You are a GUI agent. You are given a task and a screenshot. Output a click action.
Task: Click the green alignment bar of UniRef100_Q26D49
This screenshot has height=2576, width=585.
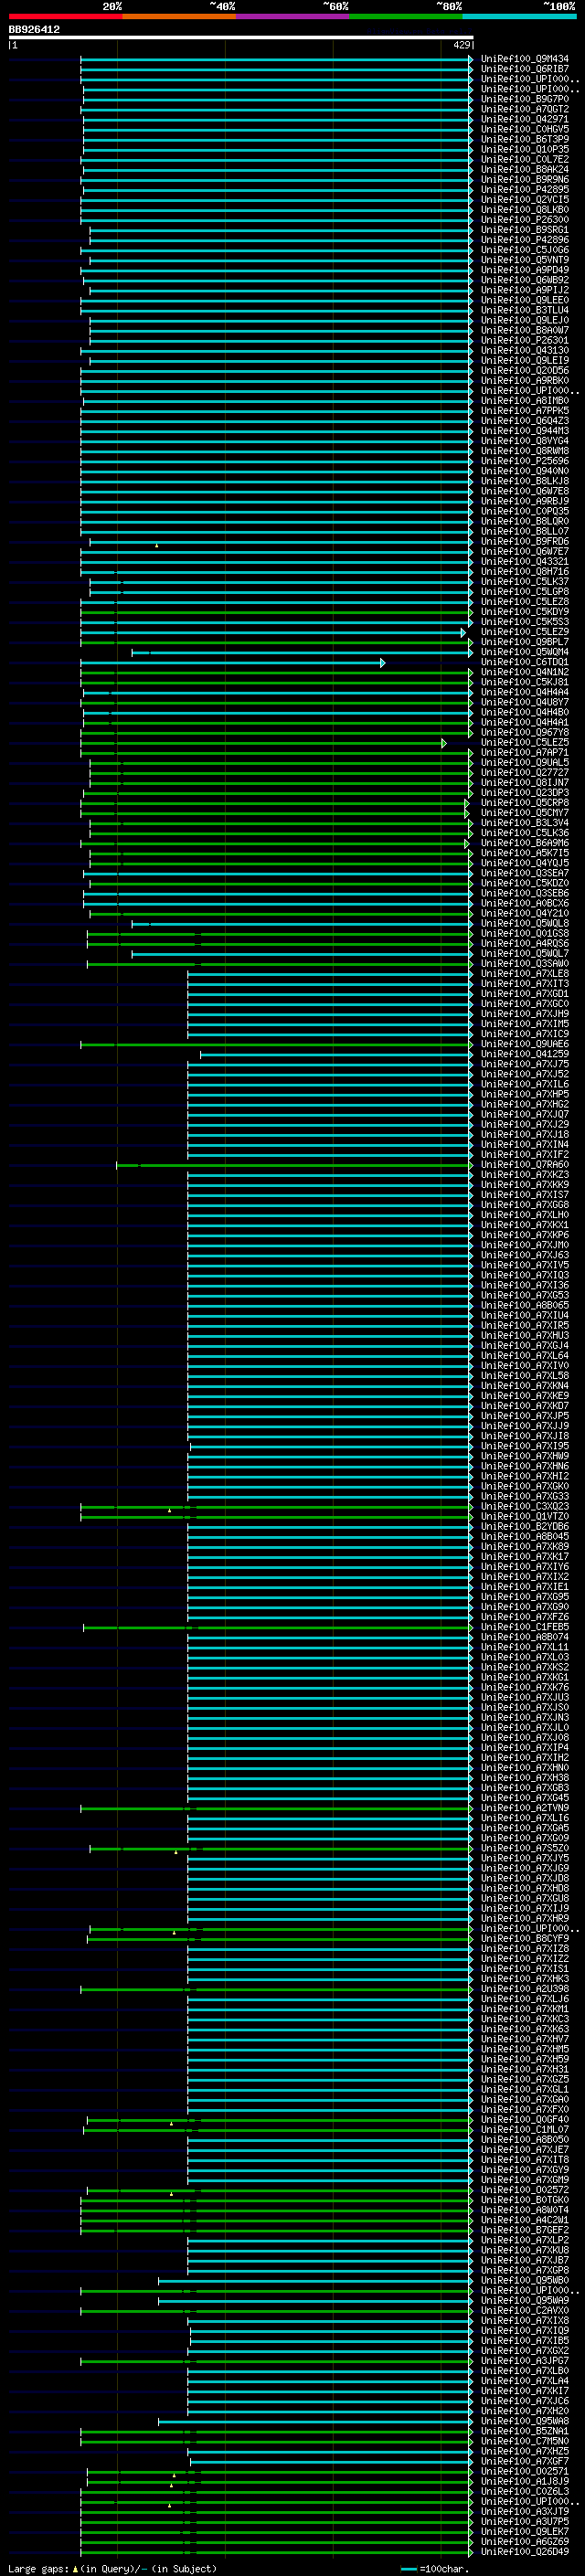pyautogui.click(x=276, y=2552)
